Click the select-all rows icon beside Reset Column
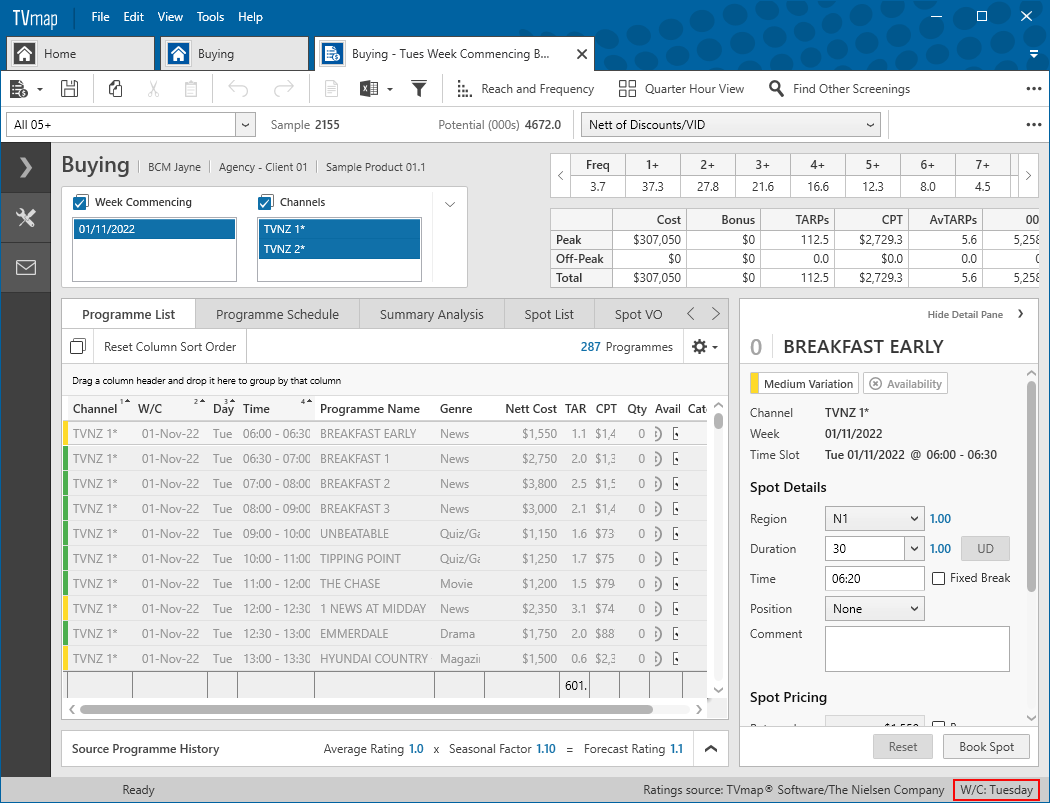1050x803 pixels. coord(78,346)
